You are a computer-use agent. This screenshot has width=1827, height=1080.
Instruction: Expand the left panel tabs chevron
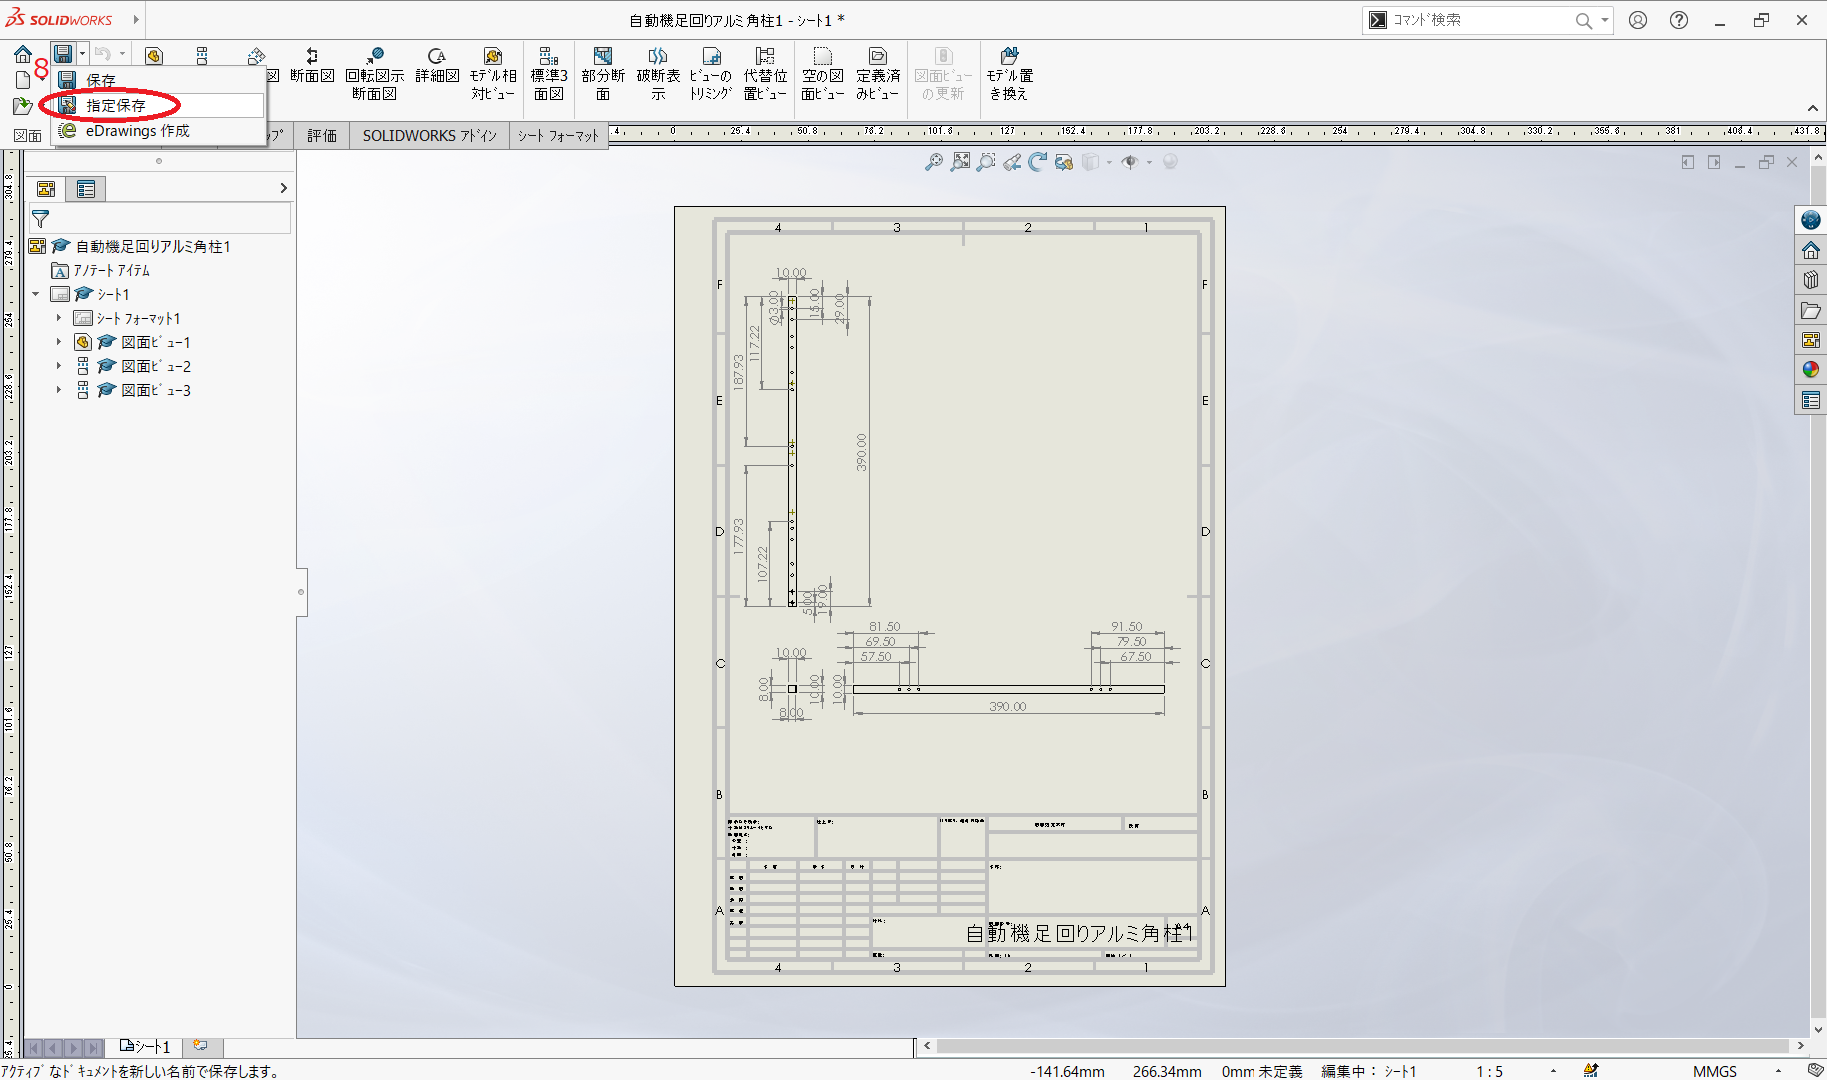(x=283, y=188)
